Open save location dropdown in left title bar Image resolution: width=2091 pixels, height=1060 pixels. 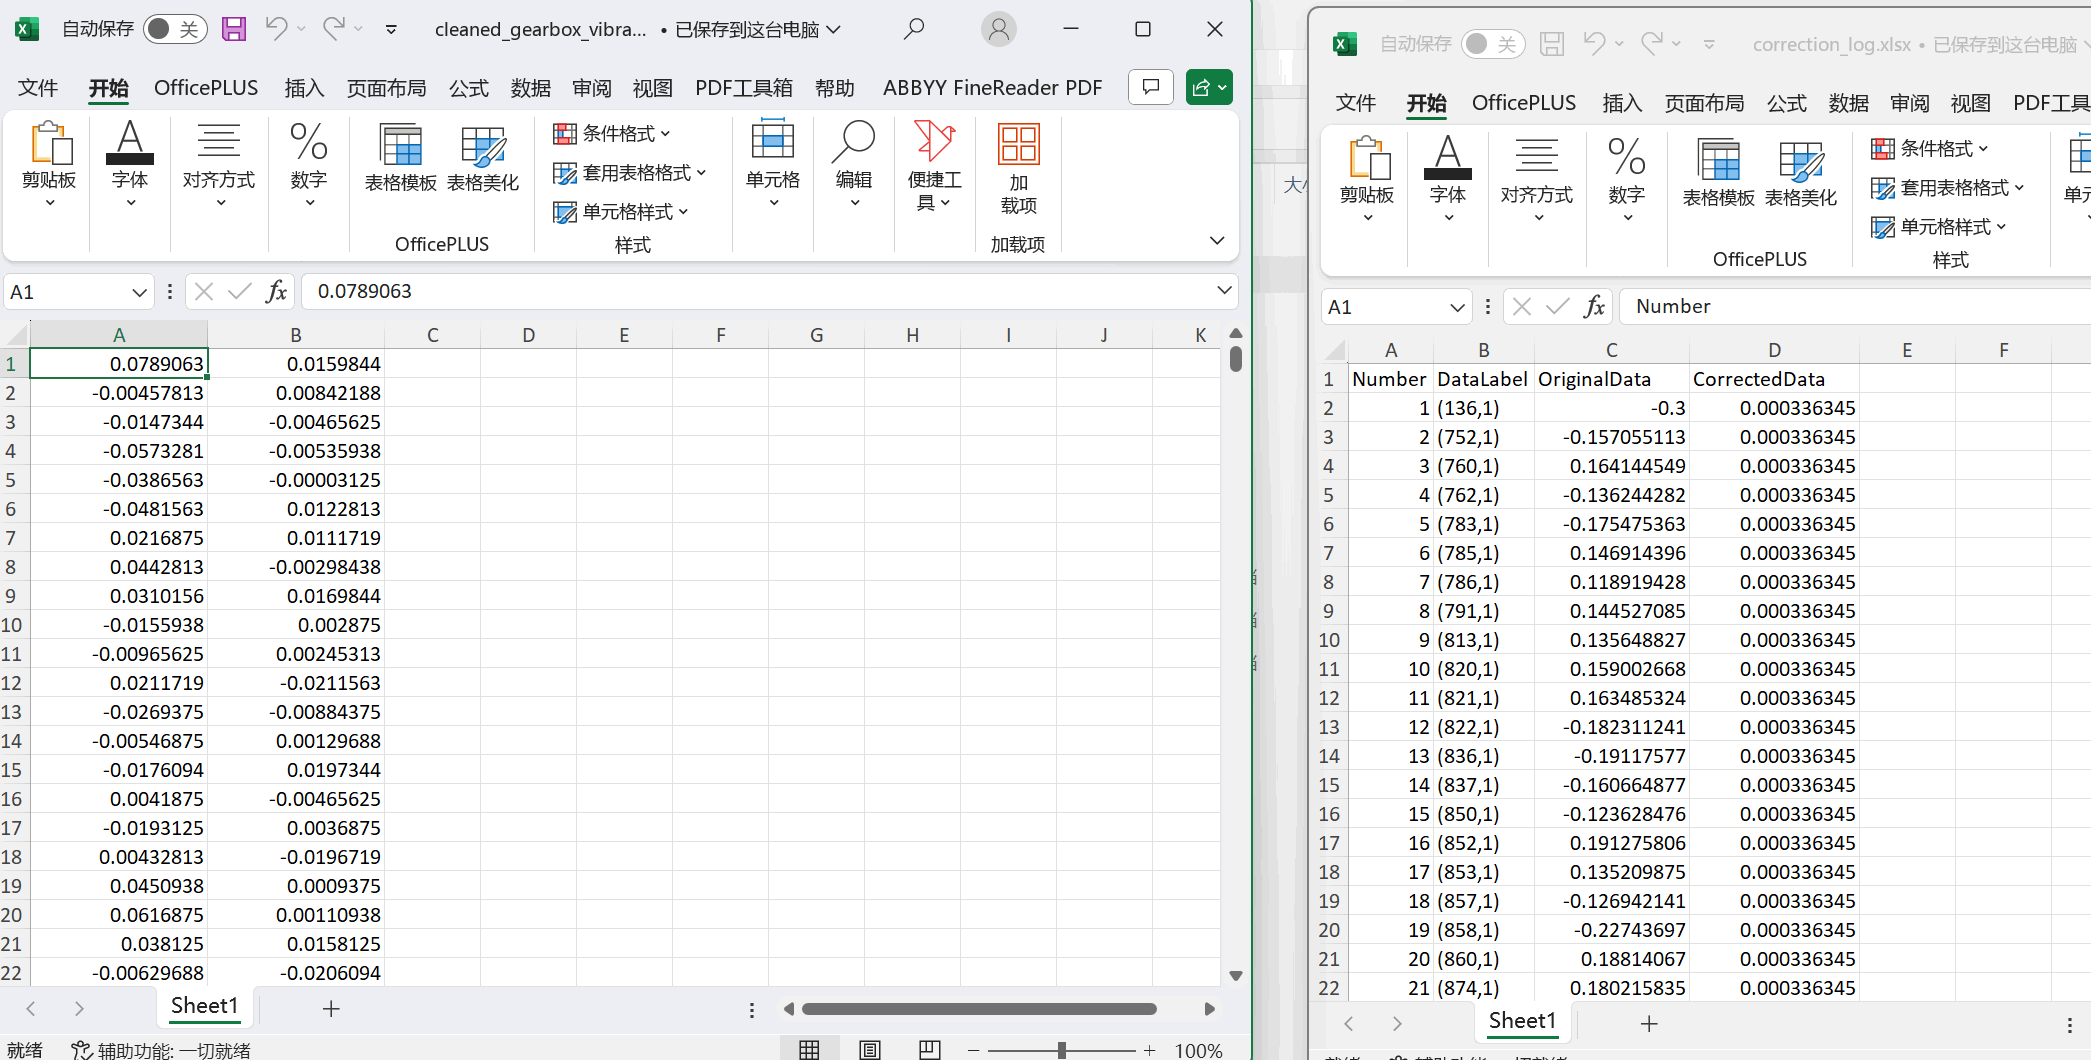[833, 30]
